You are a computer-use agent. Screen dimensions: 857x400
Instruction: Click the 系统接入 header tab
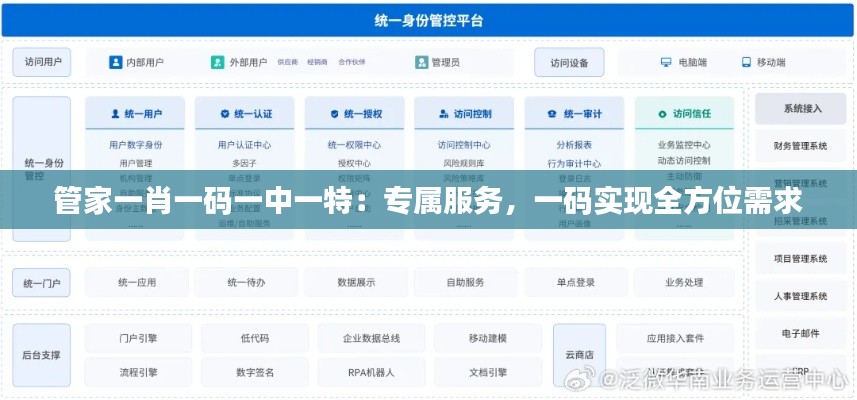(x=802, y=108)
